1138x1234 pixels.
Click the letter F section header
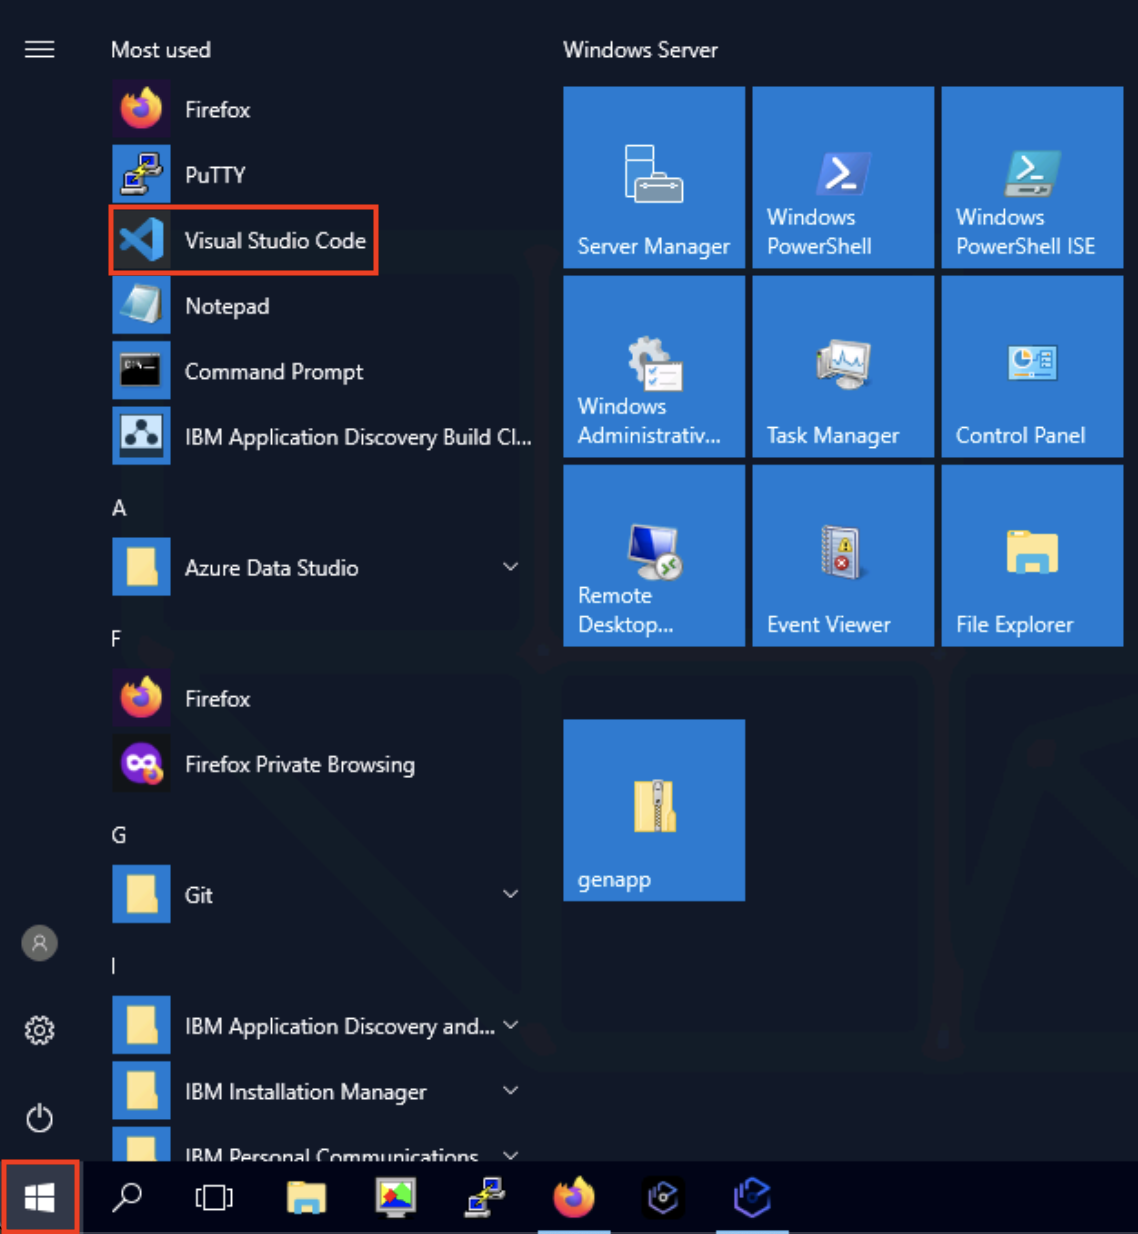coord(116,639)
